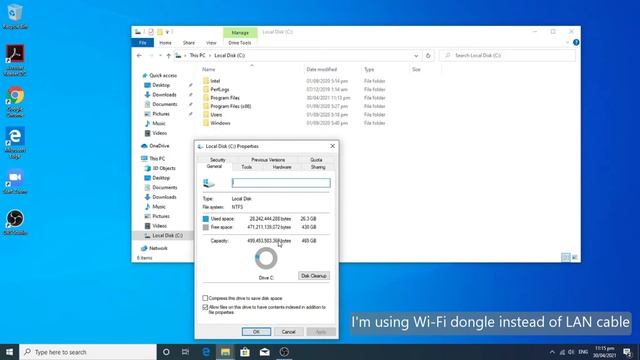Screen dimensions: 640x360
Task: Expand the ribbon chevron
Action: tap(567, 42)
